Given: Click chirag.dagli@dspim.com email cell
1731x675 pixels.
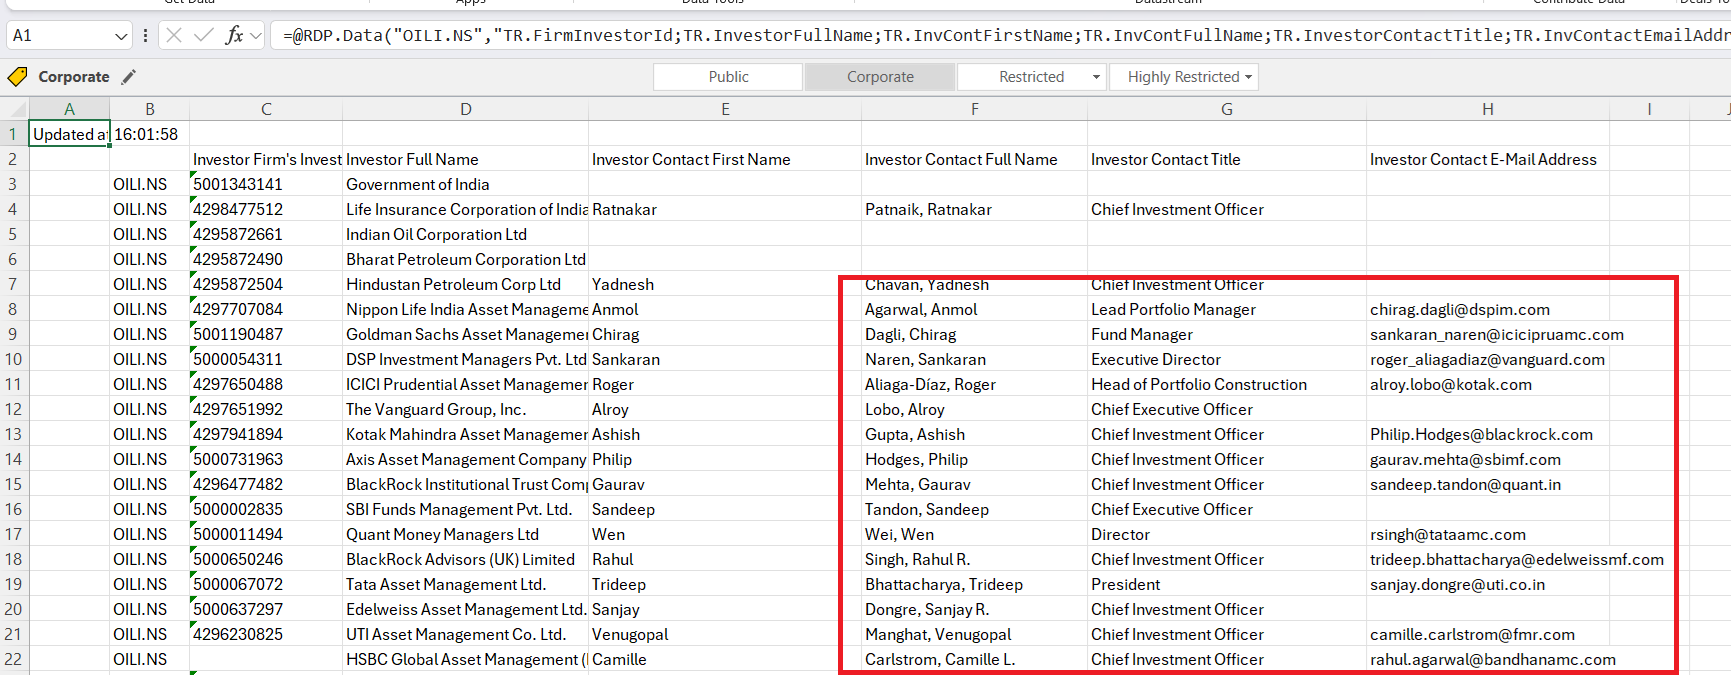Looking at the screenshot, I should point(1488,309).
